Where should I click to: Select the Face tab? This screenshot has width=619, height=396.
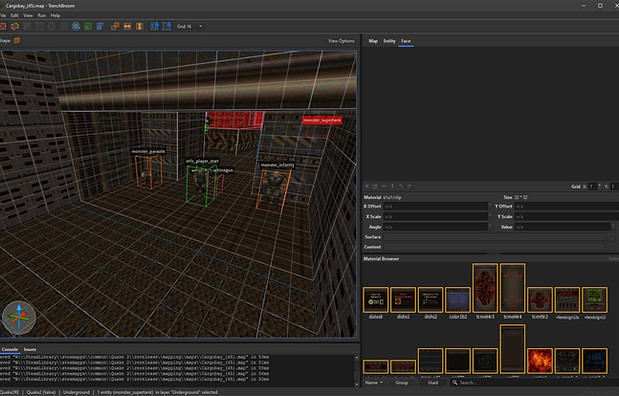point(406,41)
